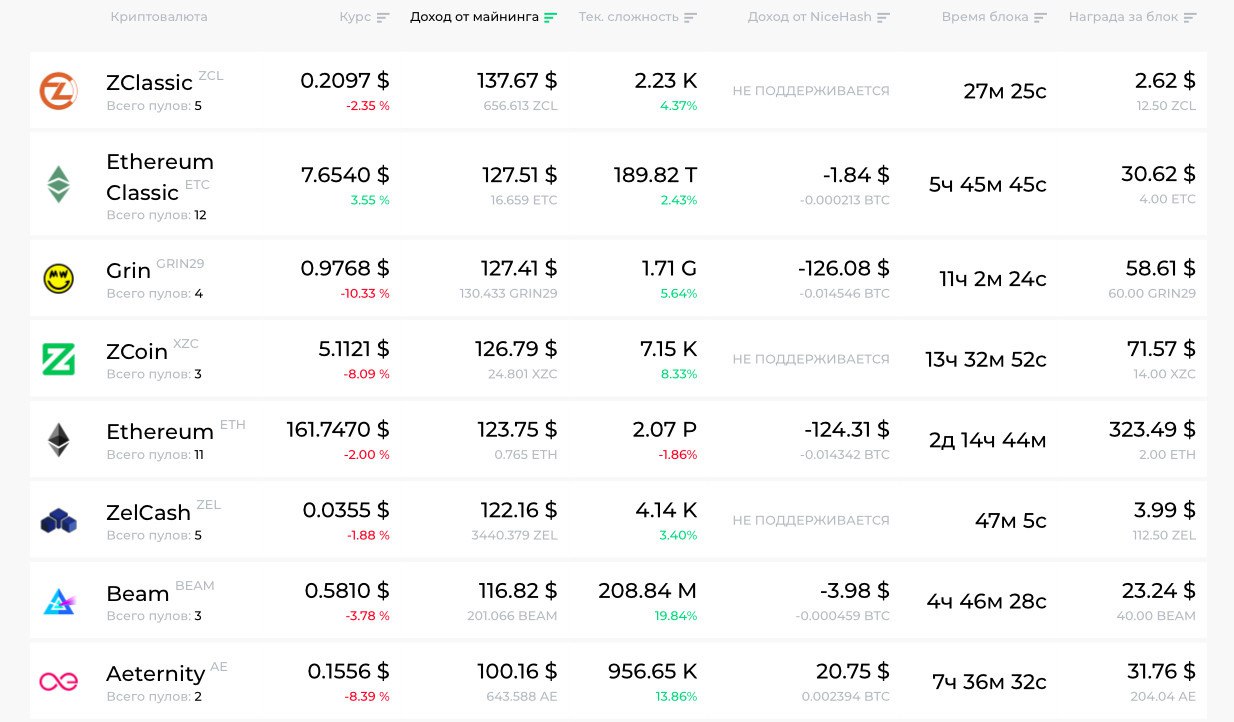Click the Ethereum difficulty value 2.07 P
The width and height of the screenshot is (1234, 722).
click(x=665, y=429)
